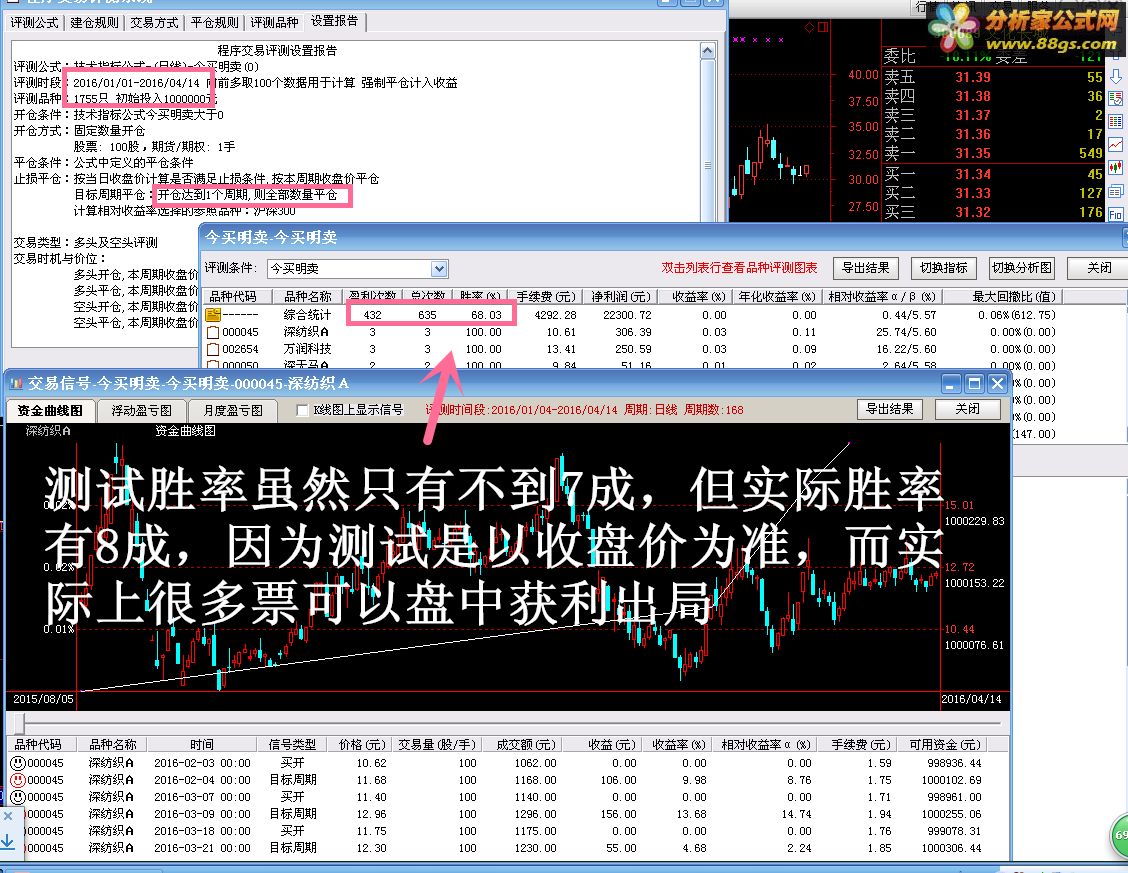
Task: Click the 切换指标 button
Action: (x=943, y=268)
